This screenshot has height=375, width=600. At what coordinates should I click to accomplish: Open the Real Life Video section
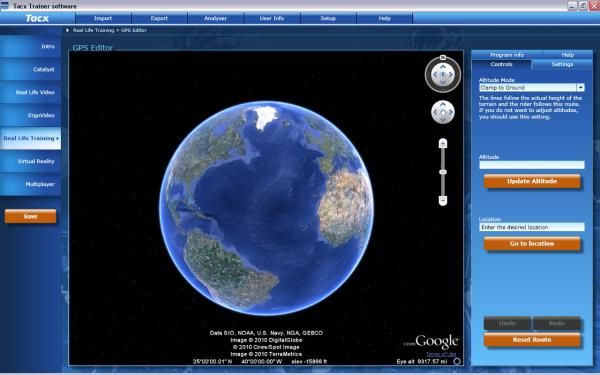coord(31,92)
